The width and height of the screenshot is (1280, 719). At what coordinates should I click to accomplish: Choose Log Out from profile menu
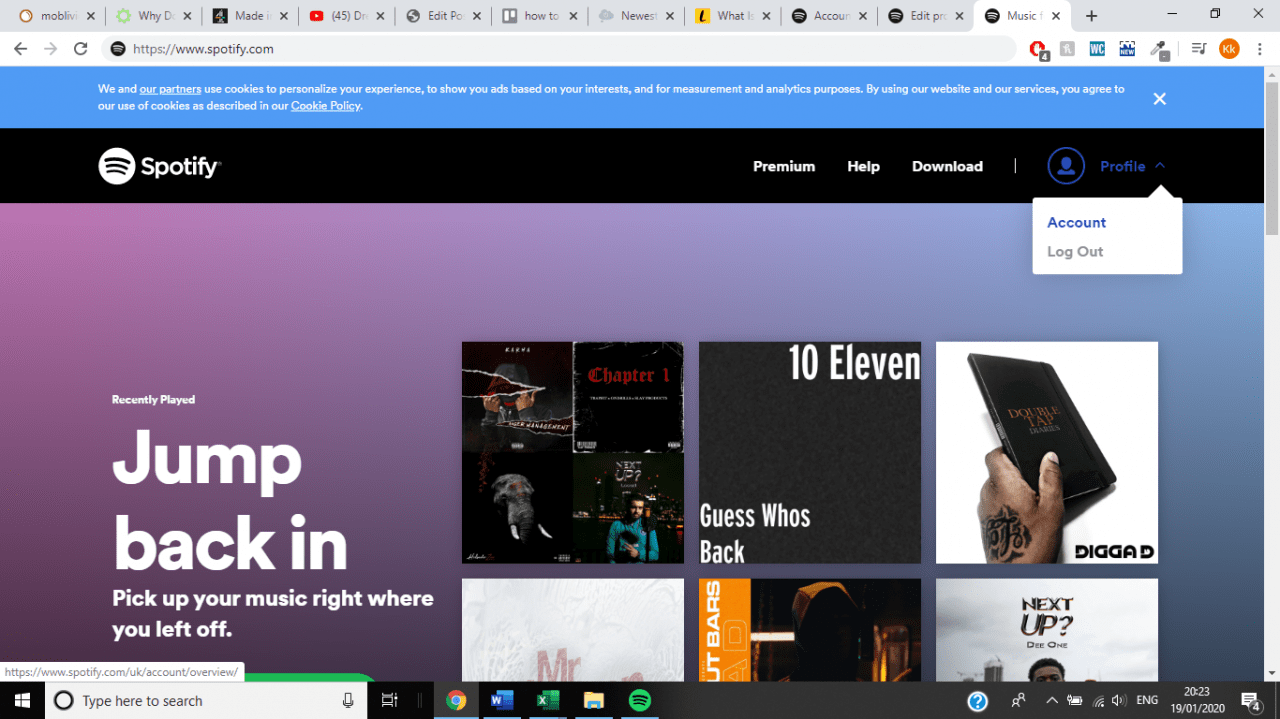[1075, 251]
